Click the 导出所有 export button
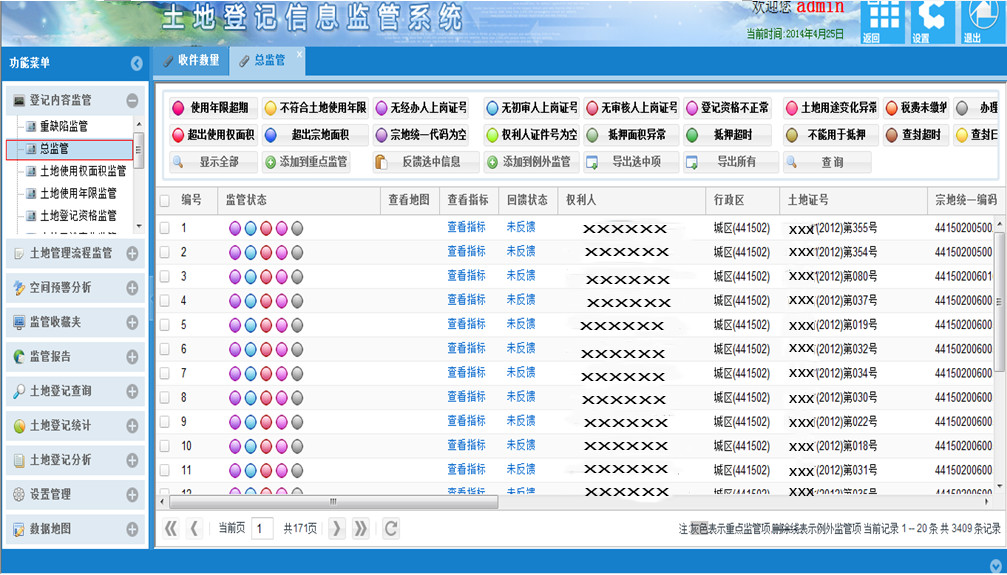Viewport: 1007px width, 575px height. tap(729, 162)
